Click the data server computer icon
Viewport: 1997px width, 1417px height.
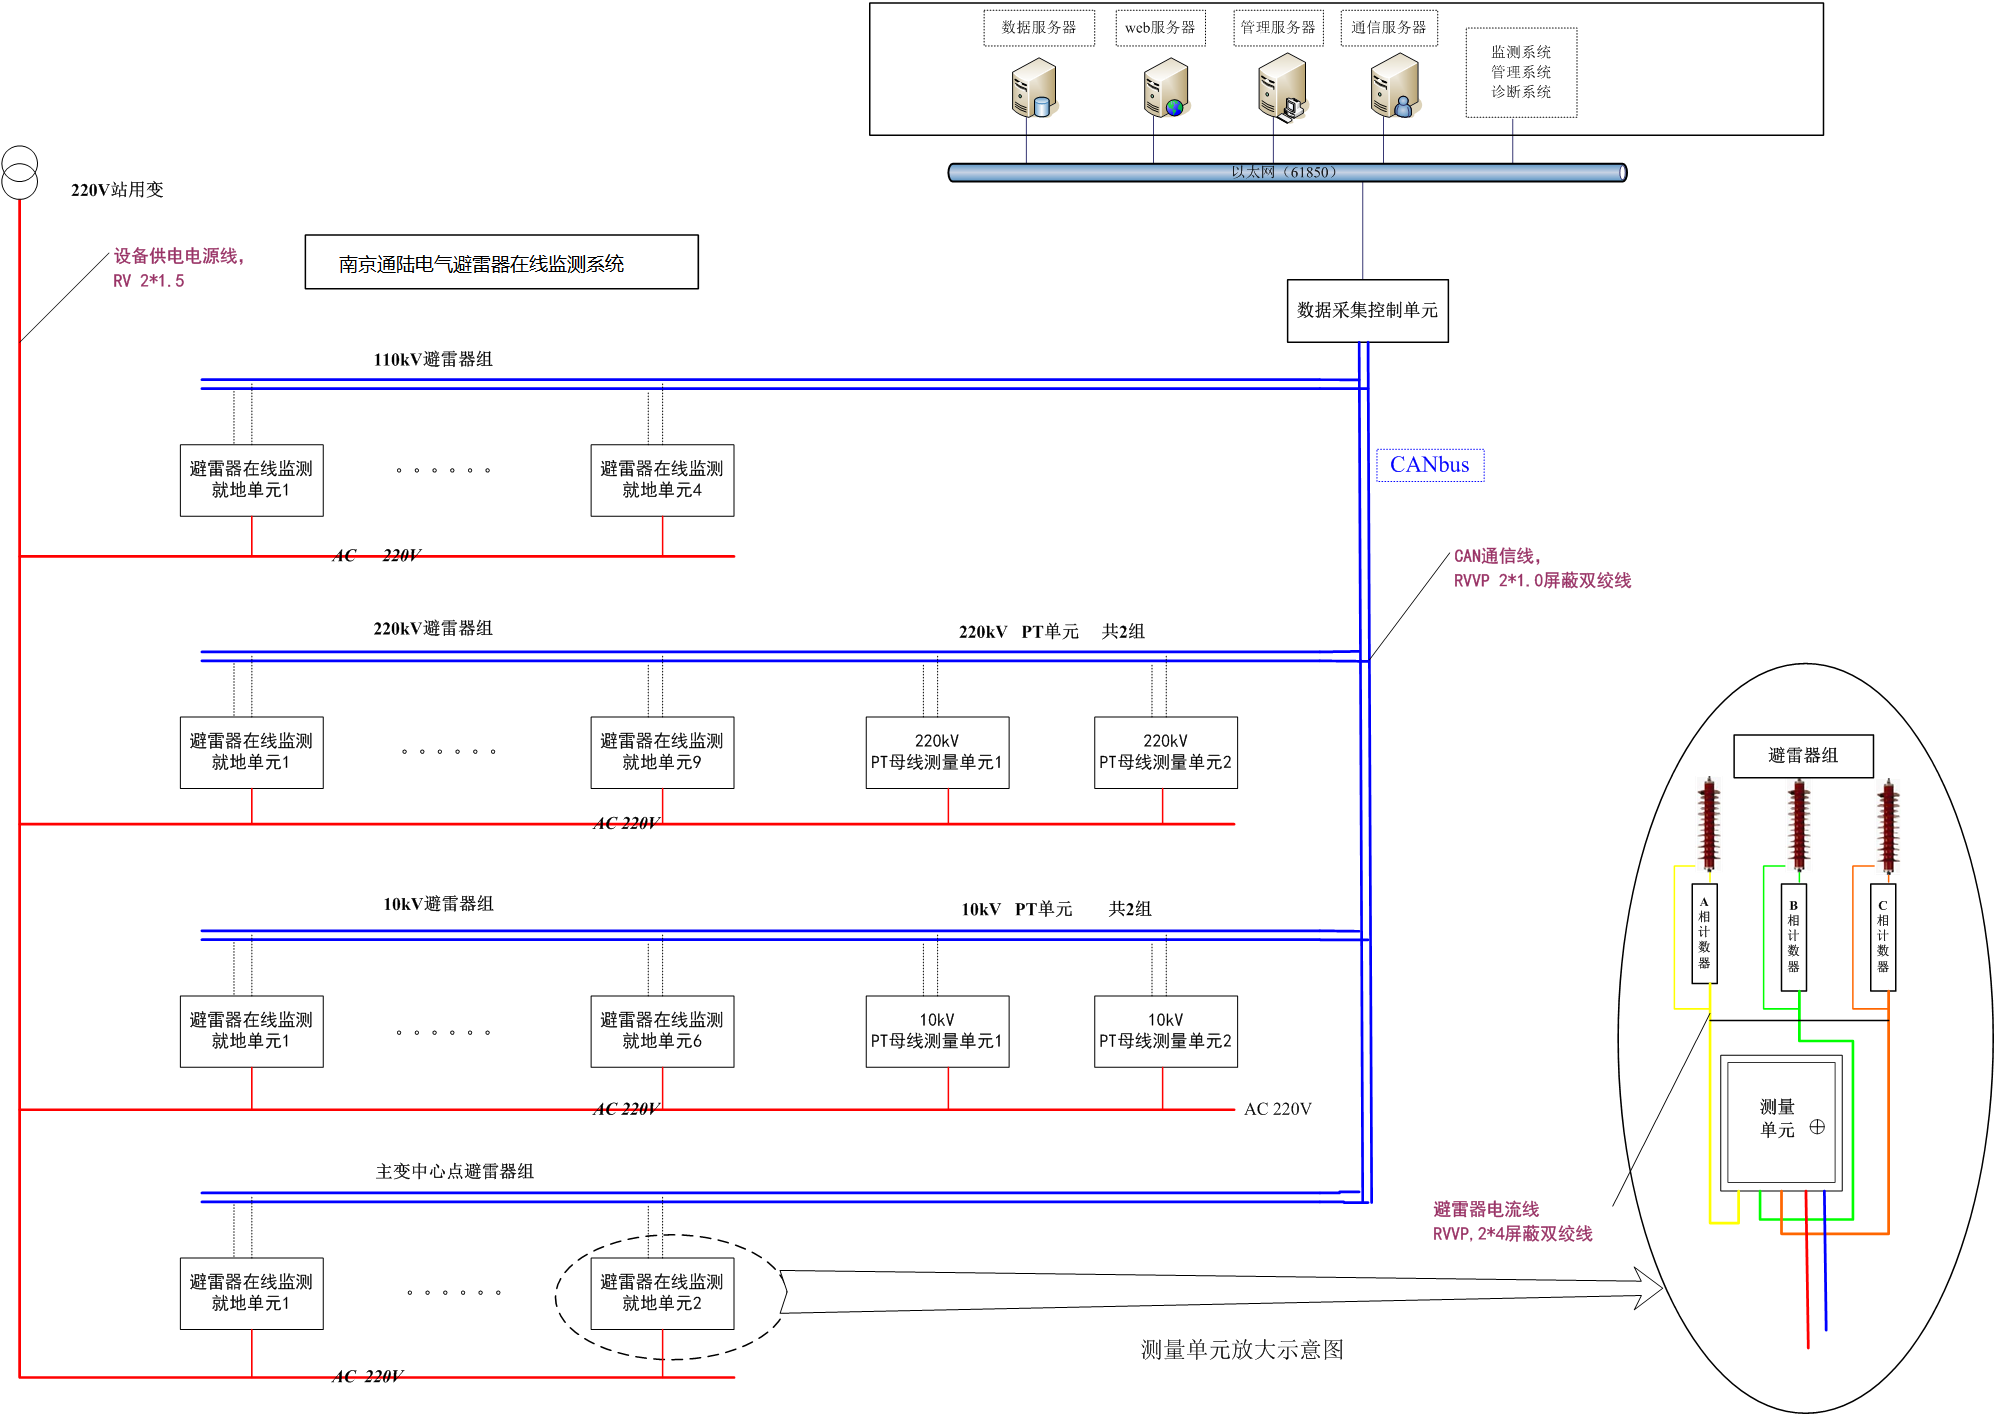pos(1034,89)
